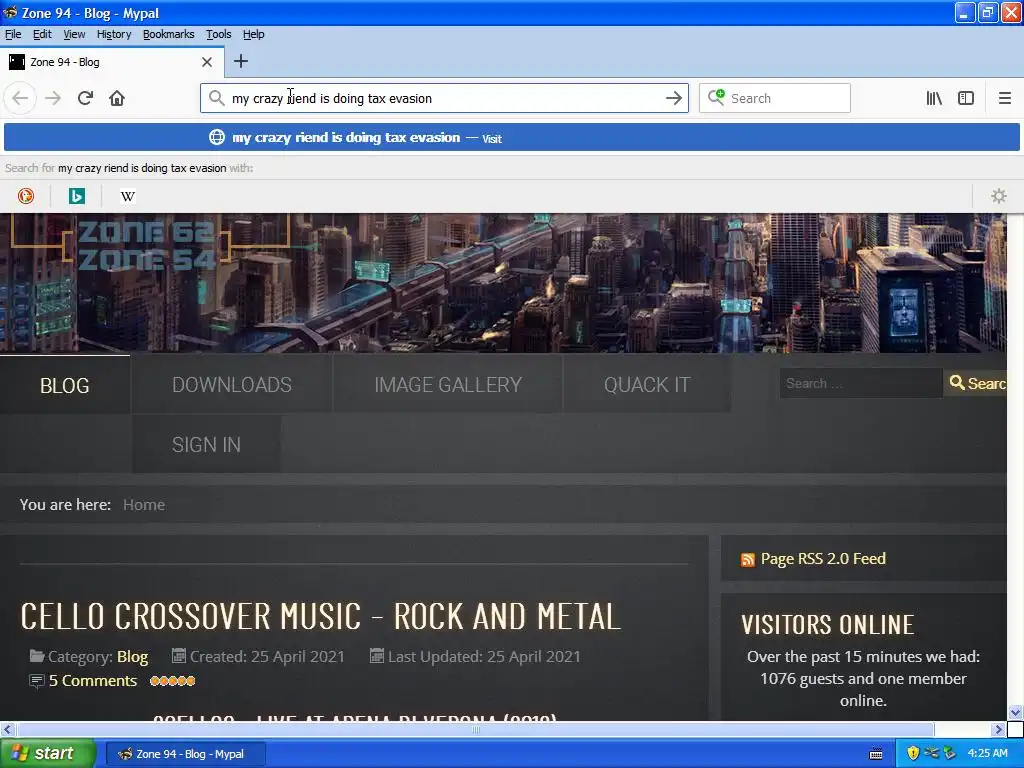Open the DOWNLOADS navigation tab
The image size is (1024, 768).
pos(232,385)
